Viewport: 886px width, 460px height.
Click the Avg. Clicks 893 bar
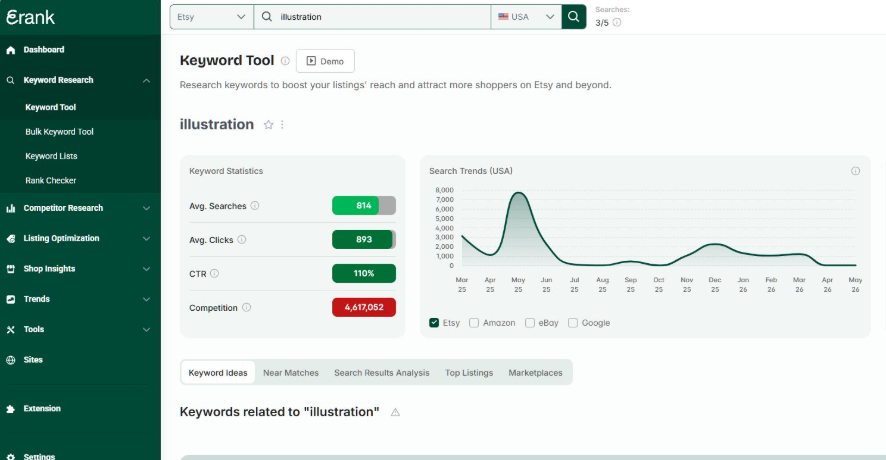point(364,240)
